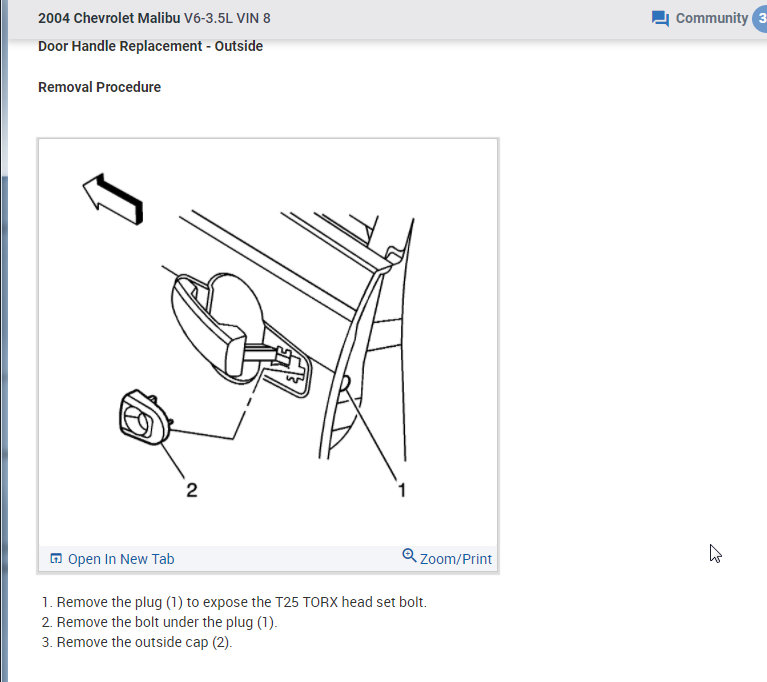This screenshot has height=682, width=767.
Task: Select the Zoom/Print link
Action: tap(455, 559)
